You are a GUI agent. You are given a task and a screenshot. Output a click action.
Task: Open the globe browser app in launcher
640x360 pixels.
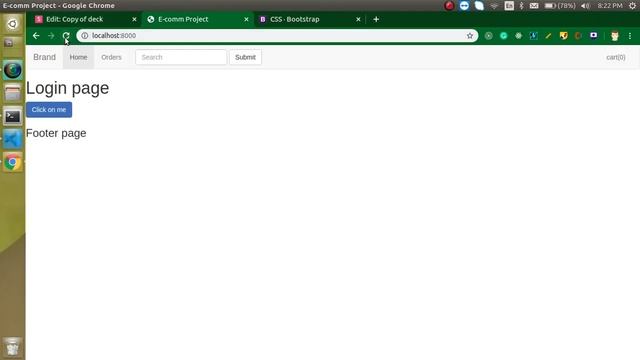point(13,70)
